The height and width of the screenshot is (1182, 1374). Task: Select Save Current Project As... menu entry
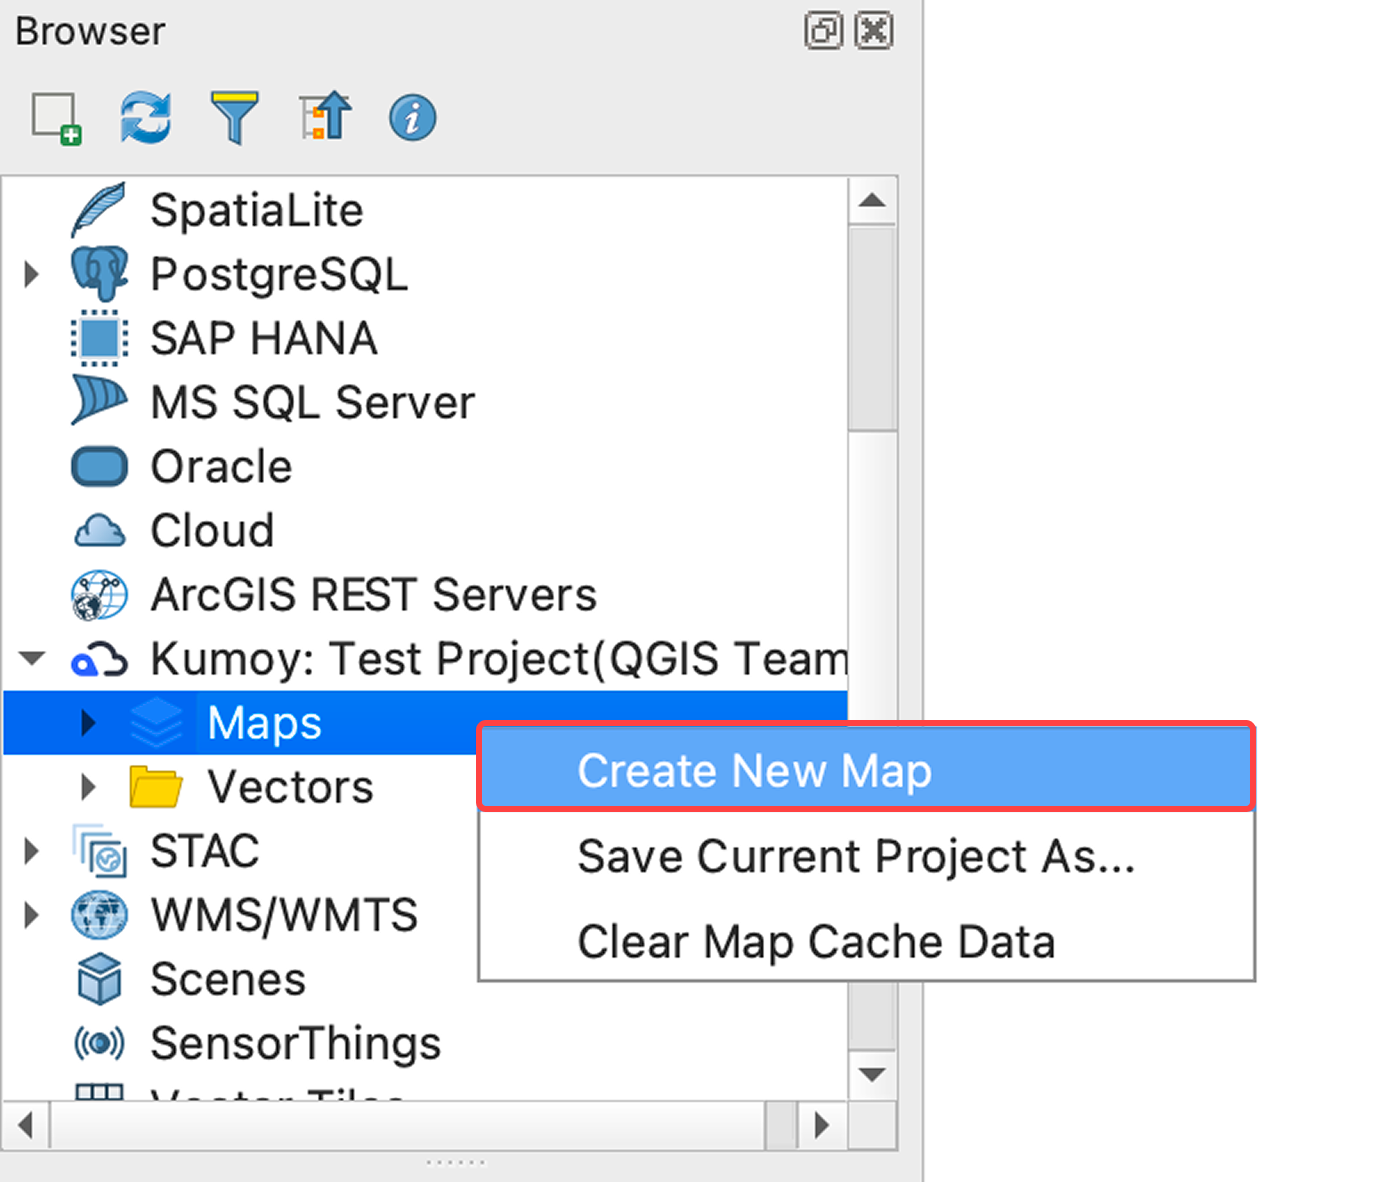856,856
